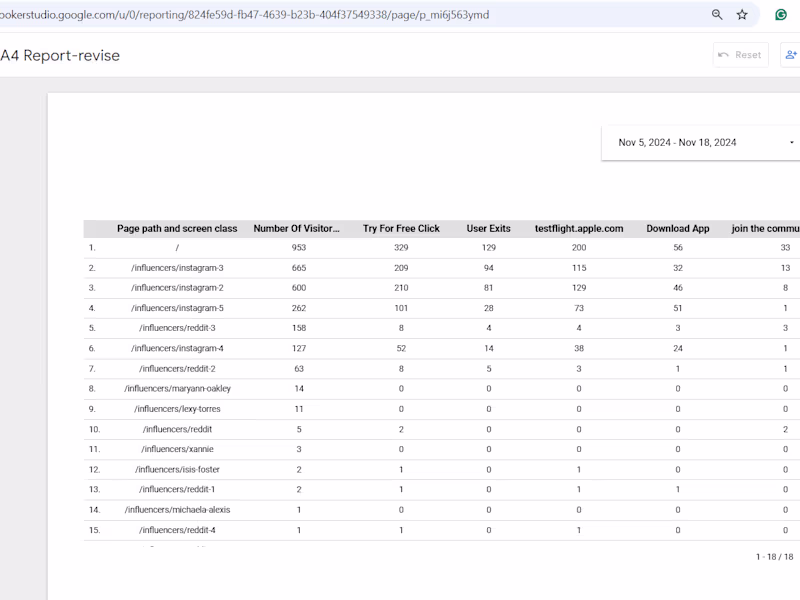Sort by Try For Free Click header
800x600 pixels.
click(x=401, y=229)
